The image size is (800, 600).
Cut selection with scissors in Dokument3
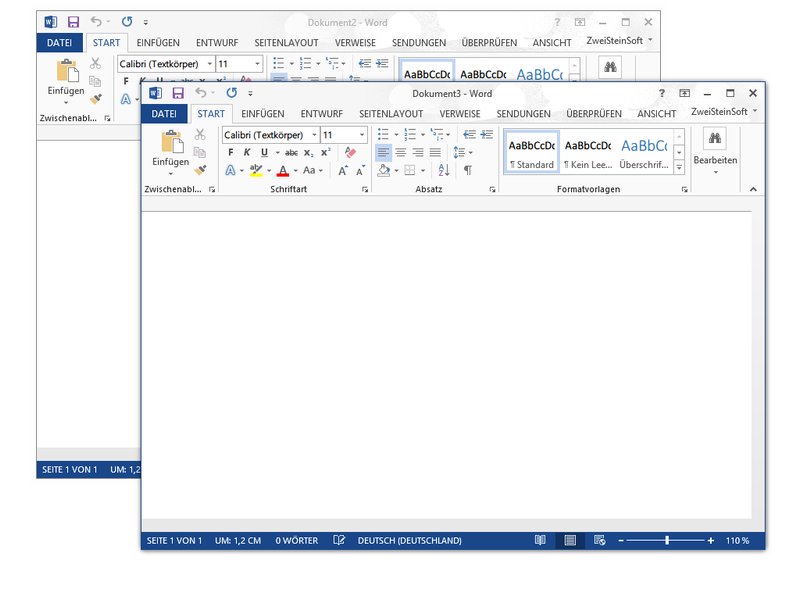pos(199,134)
